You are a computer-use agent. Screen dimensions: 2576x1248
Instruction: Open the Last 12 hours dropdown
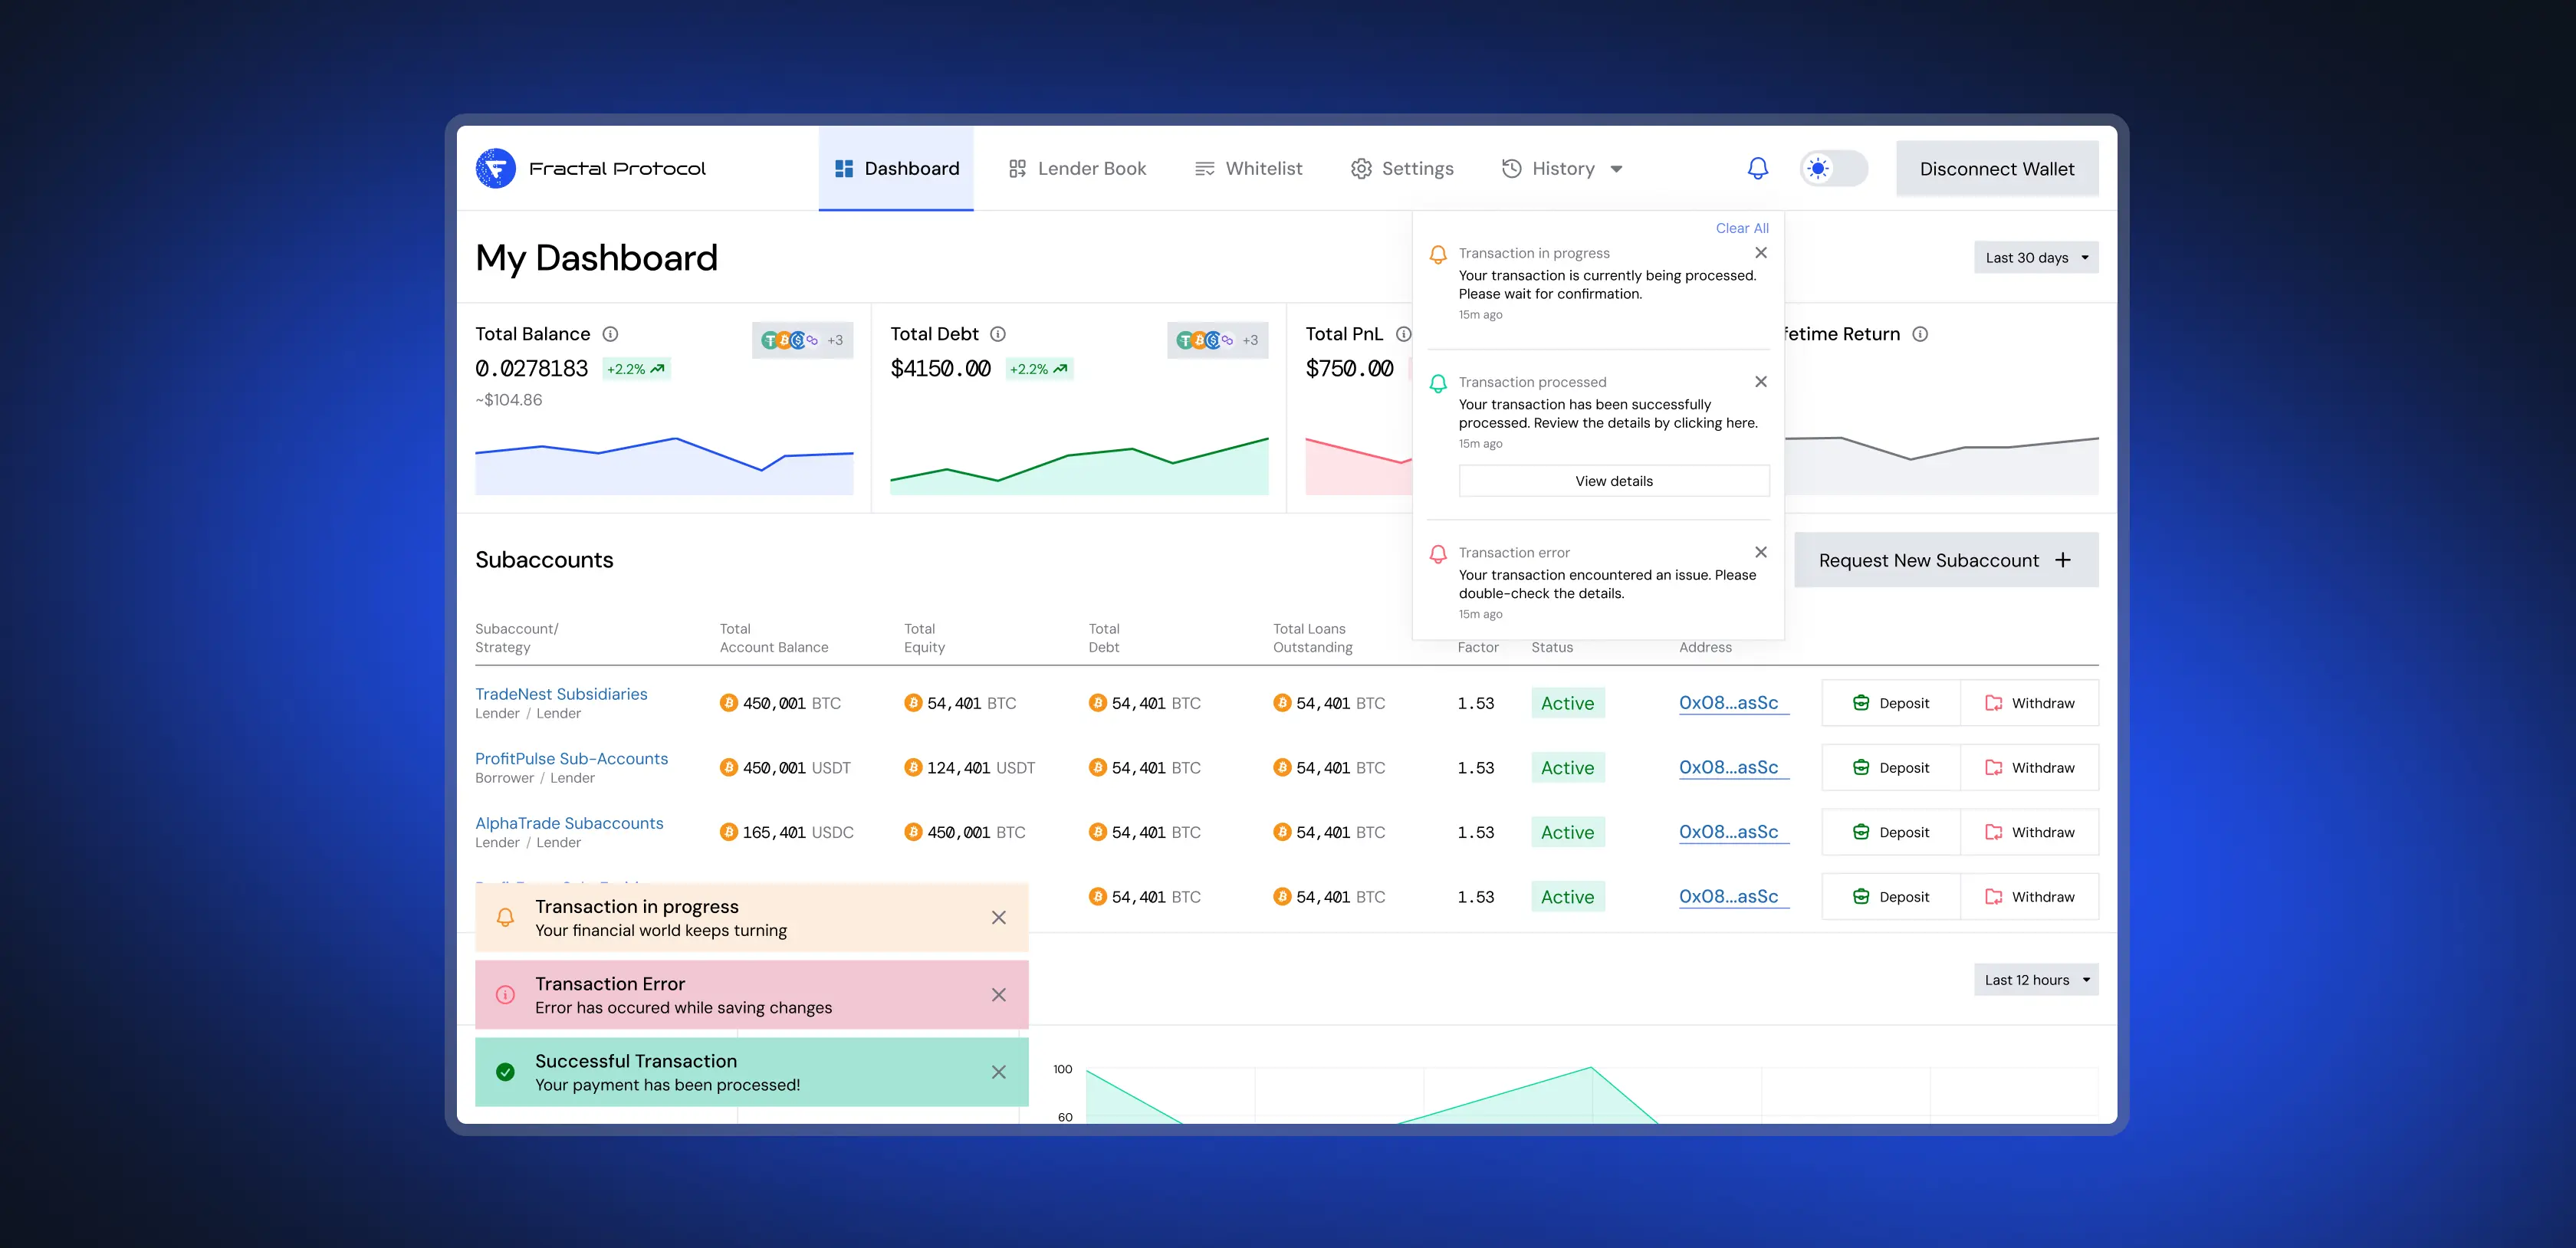pos(2035,980)
